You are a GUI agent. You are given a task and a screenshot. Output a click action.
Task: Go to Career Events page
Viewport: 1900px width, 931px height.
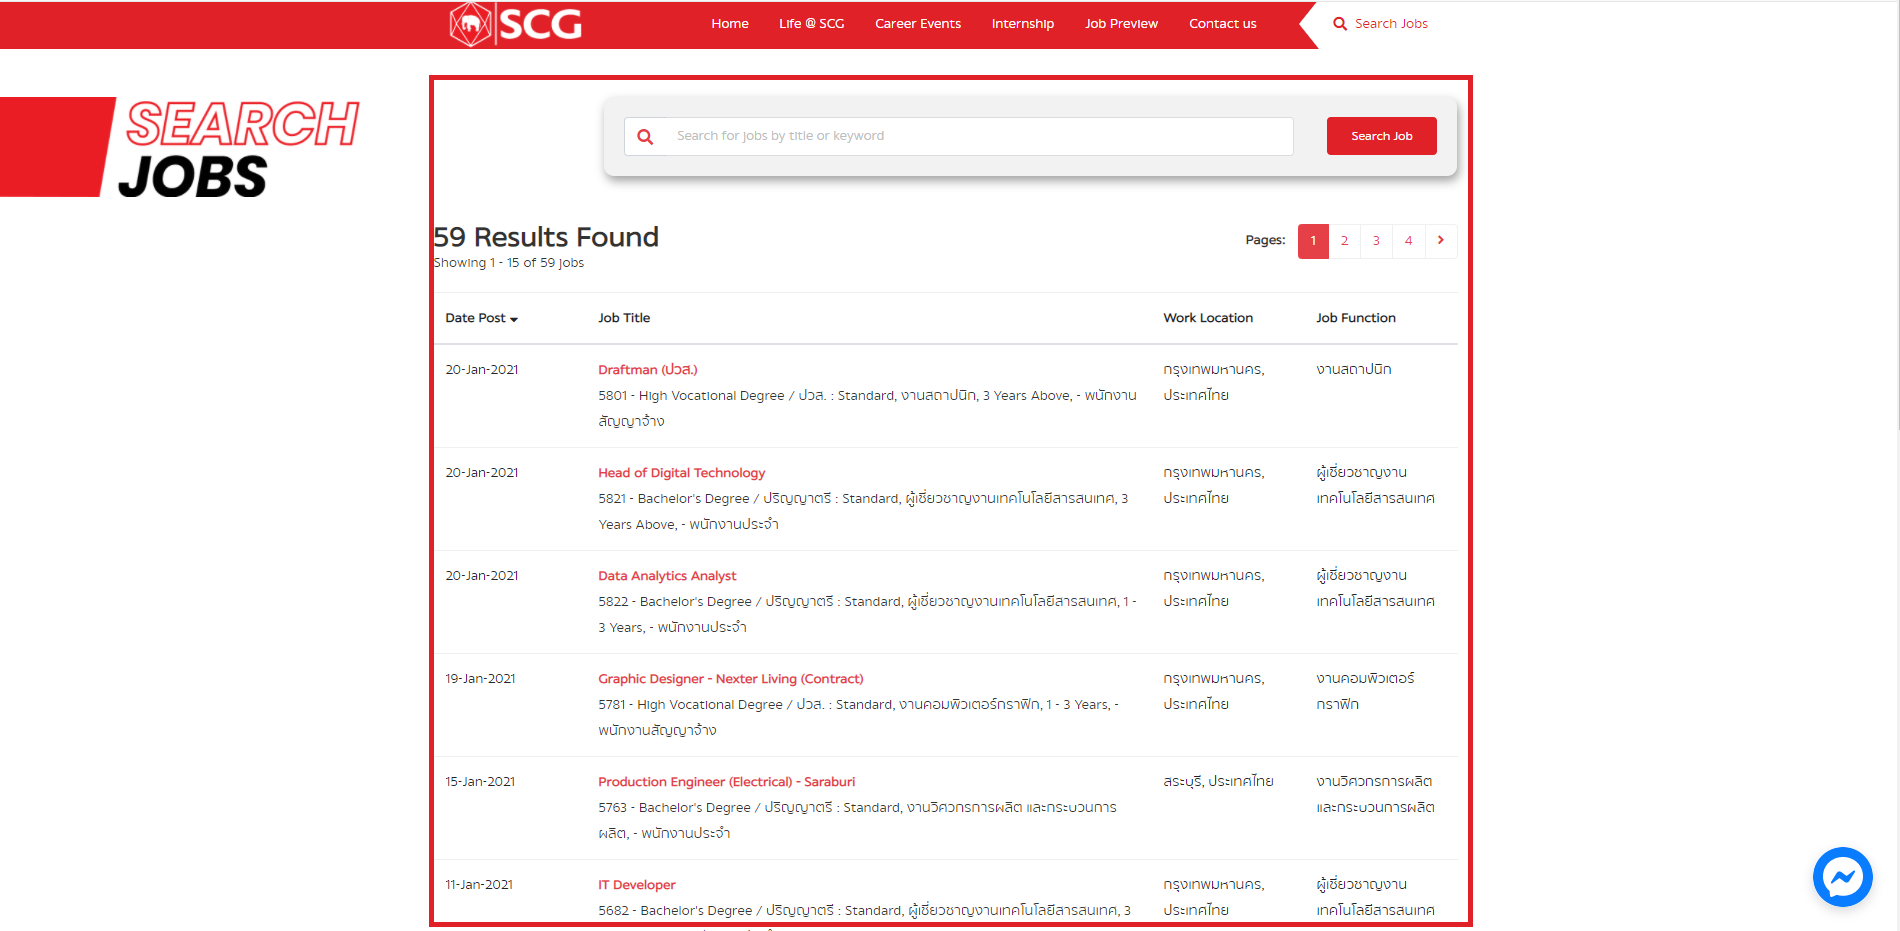[x=918, y=24]
